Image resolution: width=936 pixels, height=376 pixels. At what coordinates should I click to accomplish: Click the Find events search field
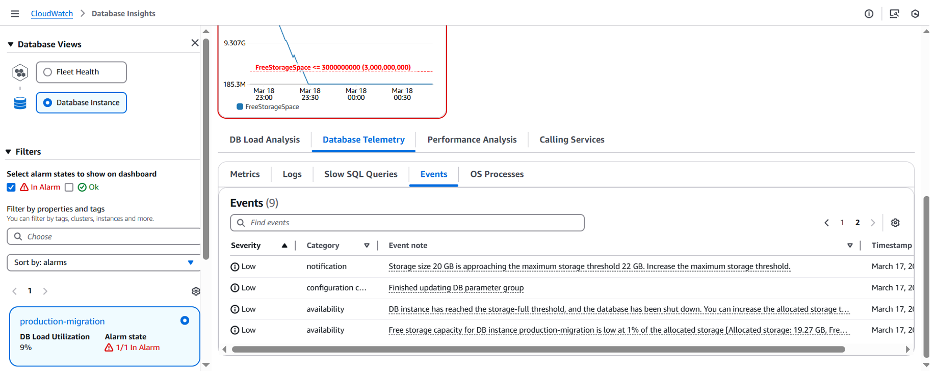coord(407,223)
